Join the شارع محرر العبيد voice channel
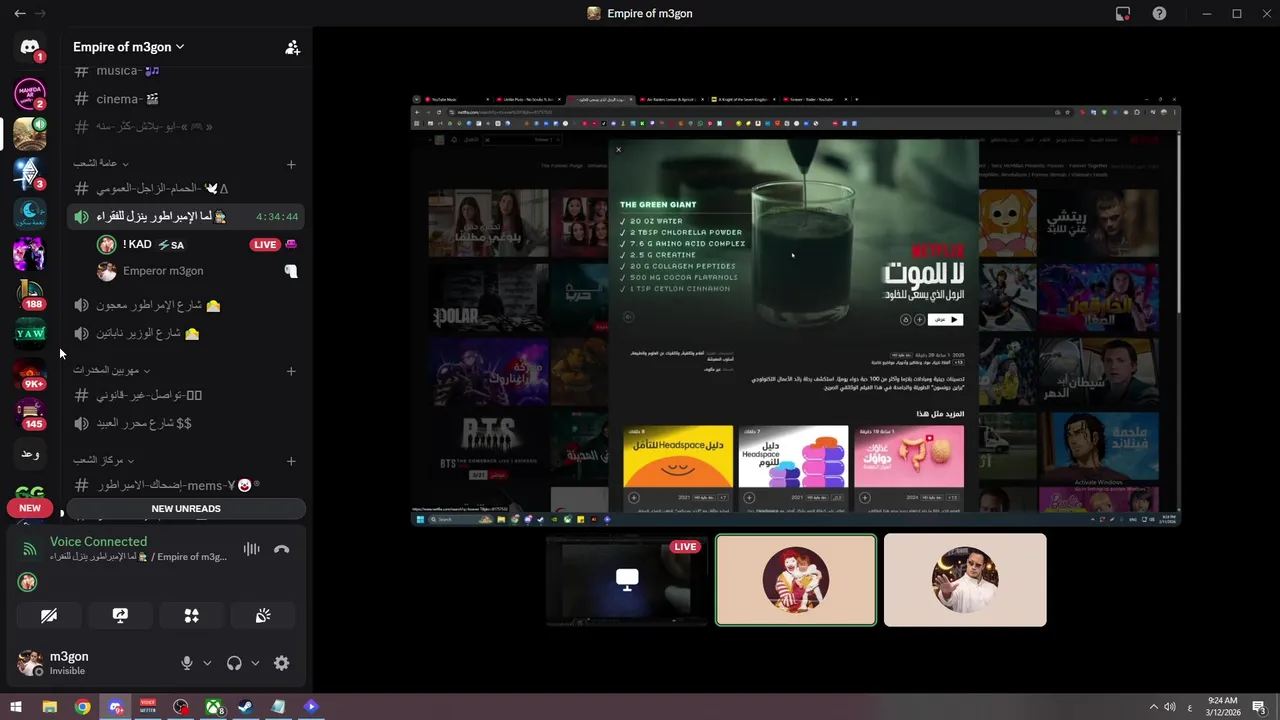Screen dimensions: 1280x720 tap(186, 423)
